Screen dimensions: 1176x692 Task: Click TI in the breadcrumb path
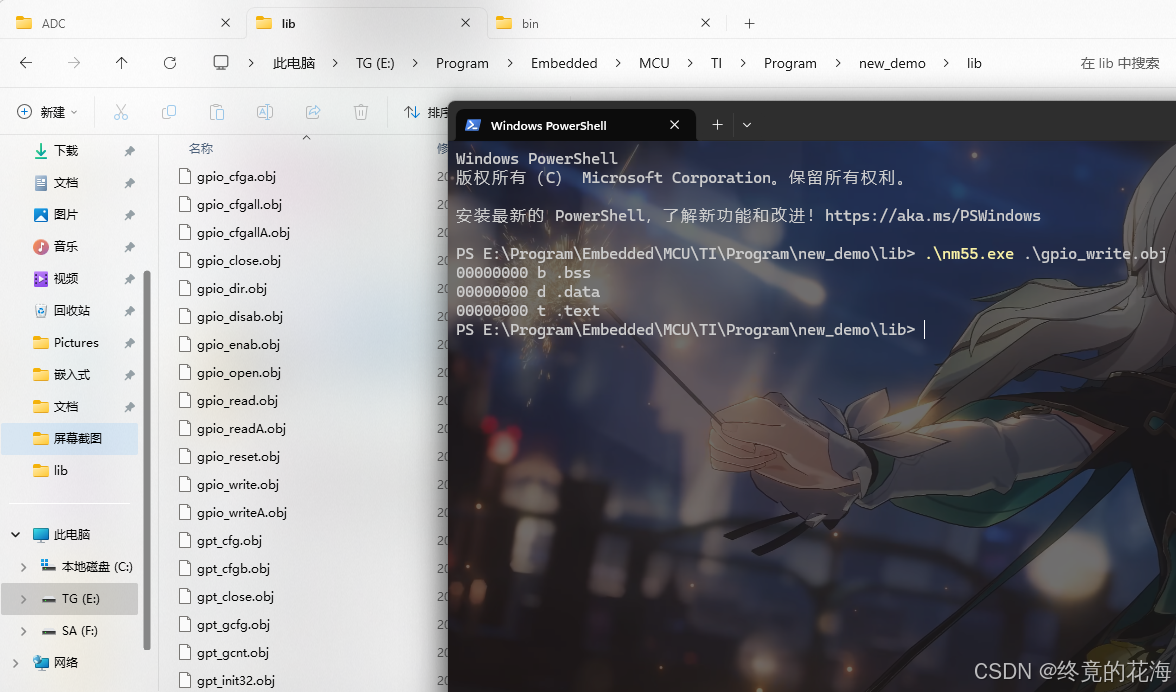(716, 63)
